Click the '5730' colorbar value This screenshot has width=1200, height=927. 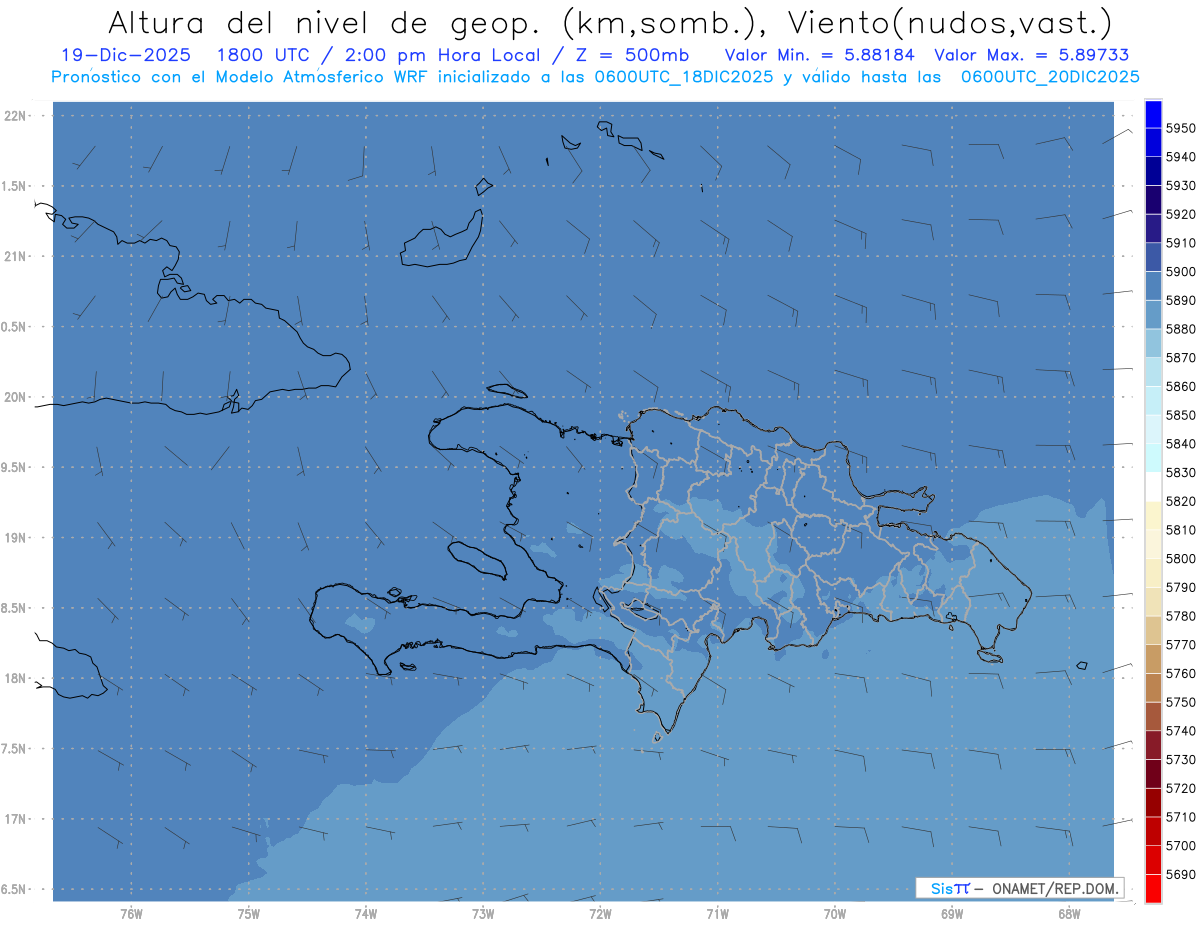pos(1180,760)
